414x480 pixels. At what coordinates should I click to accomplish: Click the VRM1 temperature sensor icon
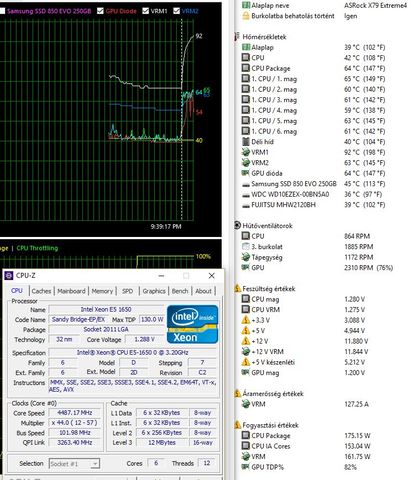[x=246, y=152]
